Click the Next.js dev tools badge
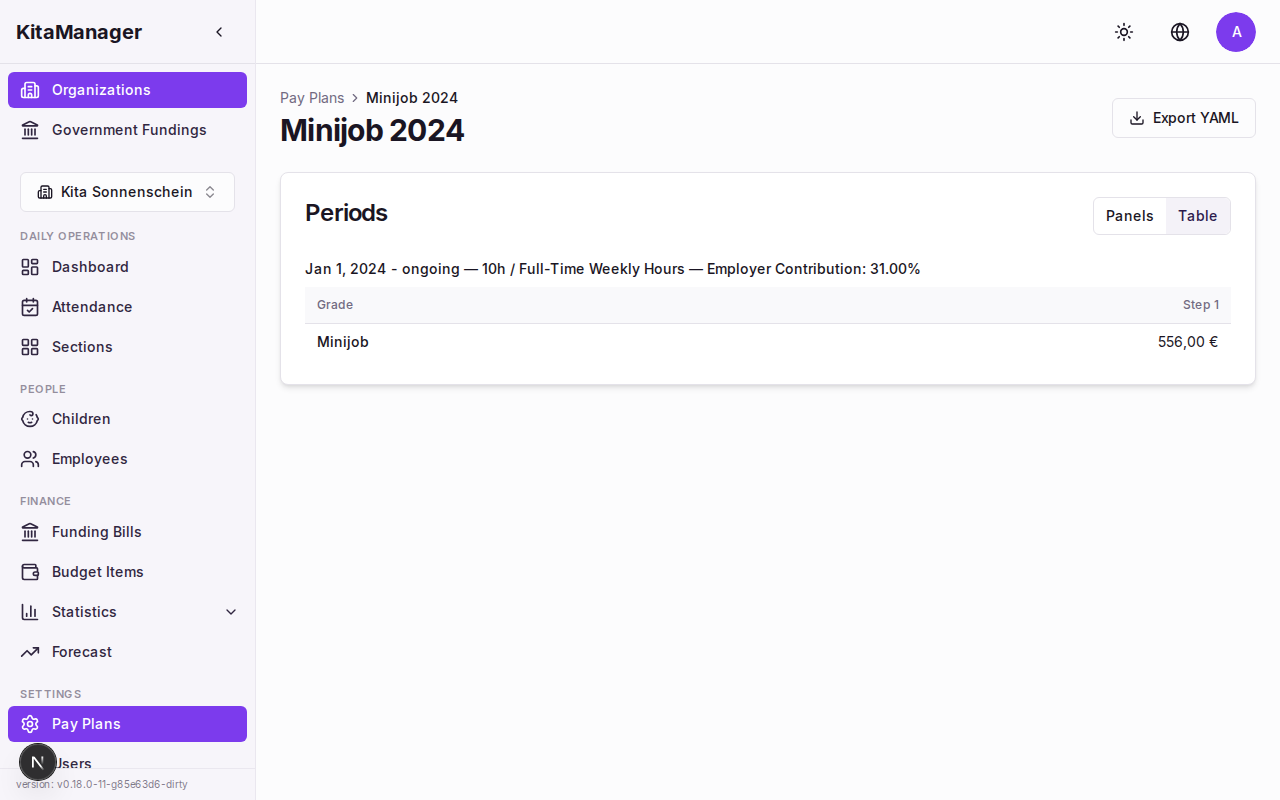Image resolution: width=1280 pixels, height=800 pixels. click(38, 762)
